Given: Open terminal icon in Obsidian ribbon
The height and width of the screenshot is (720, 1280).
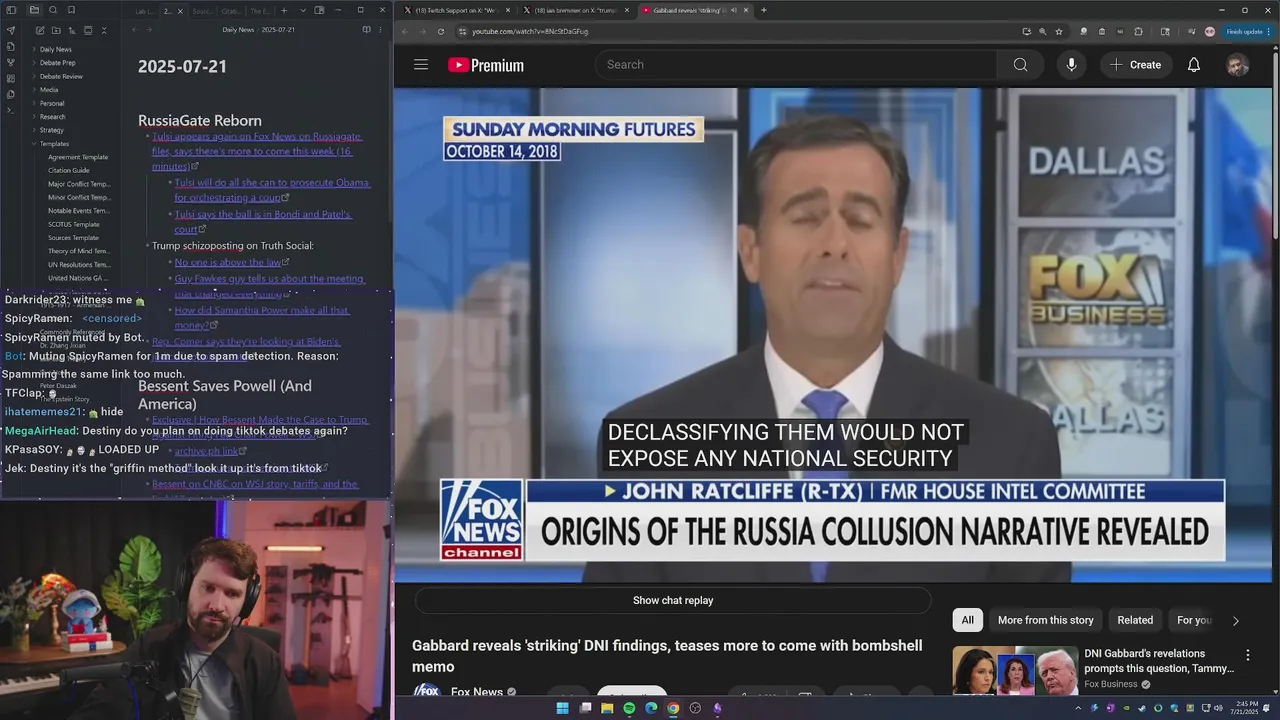Looking at the screenshot, I should (11, 110).
